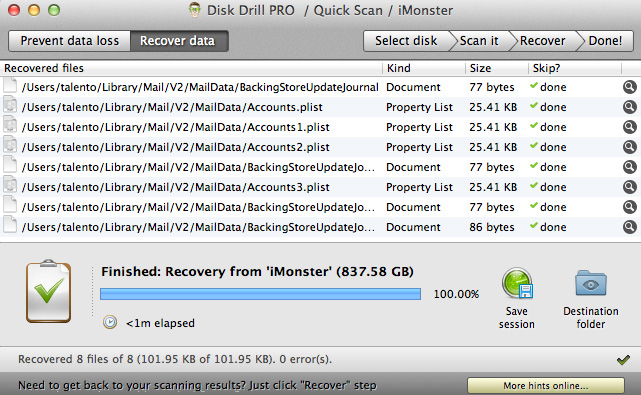Open the Destination folder icon
The image size is (641, 395).
click(591, 283)
